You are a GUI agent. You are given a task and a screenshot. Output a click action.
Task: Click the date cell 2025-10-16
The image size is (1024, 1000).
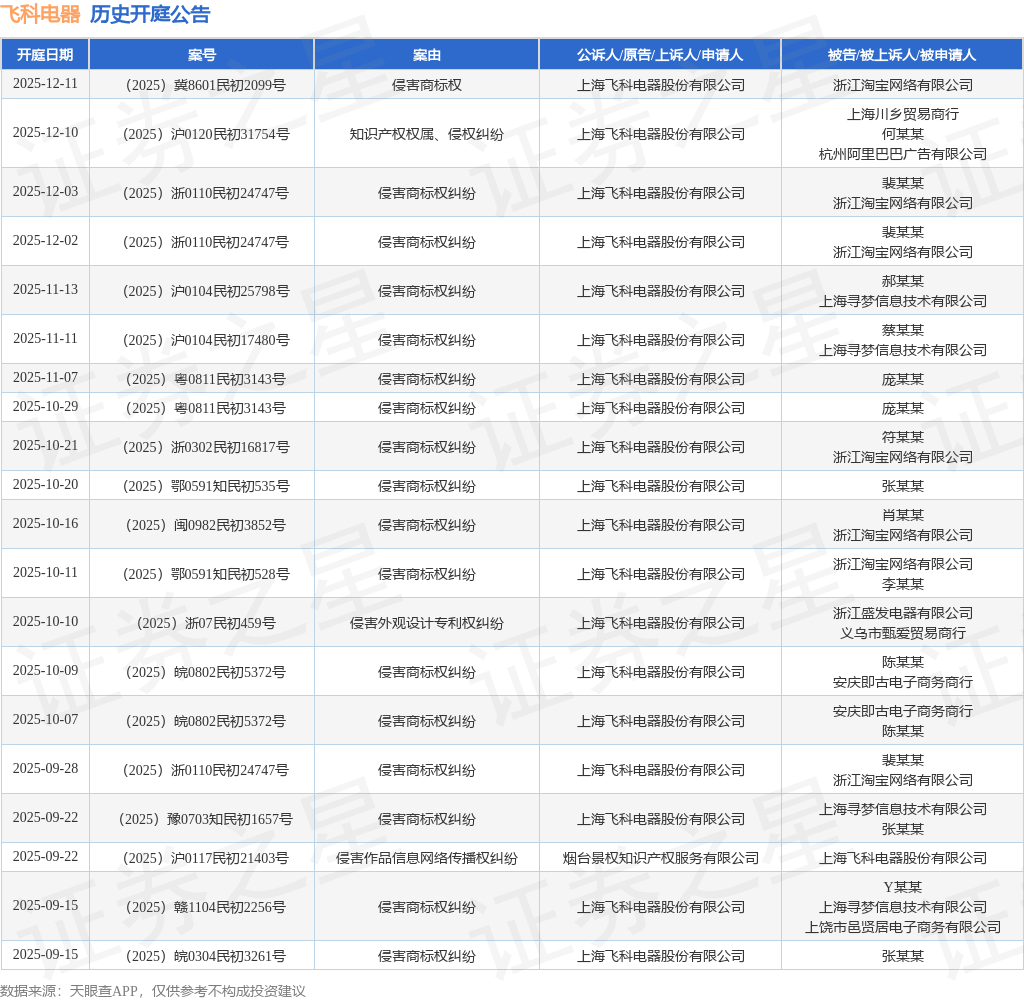[45, 524]
